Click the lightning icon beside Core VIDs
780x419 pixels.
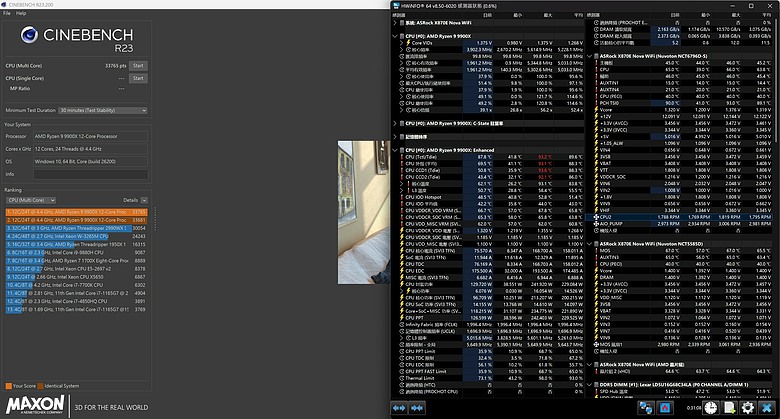408,43
